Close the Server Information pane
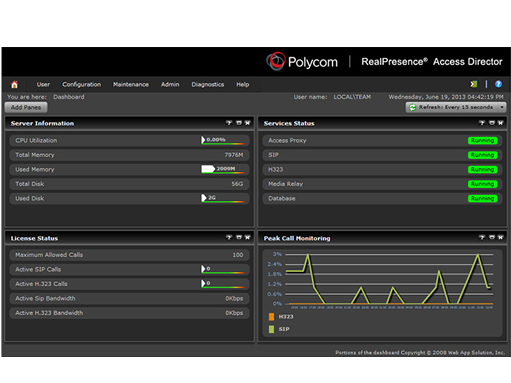This screenshot has height=383, width=511. pos(247,123)
